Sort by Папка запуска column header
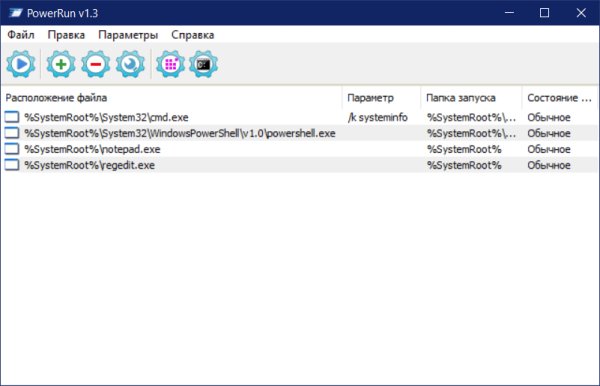 click(x=471, y=98)
